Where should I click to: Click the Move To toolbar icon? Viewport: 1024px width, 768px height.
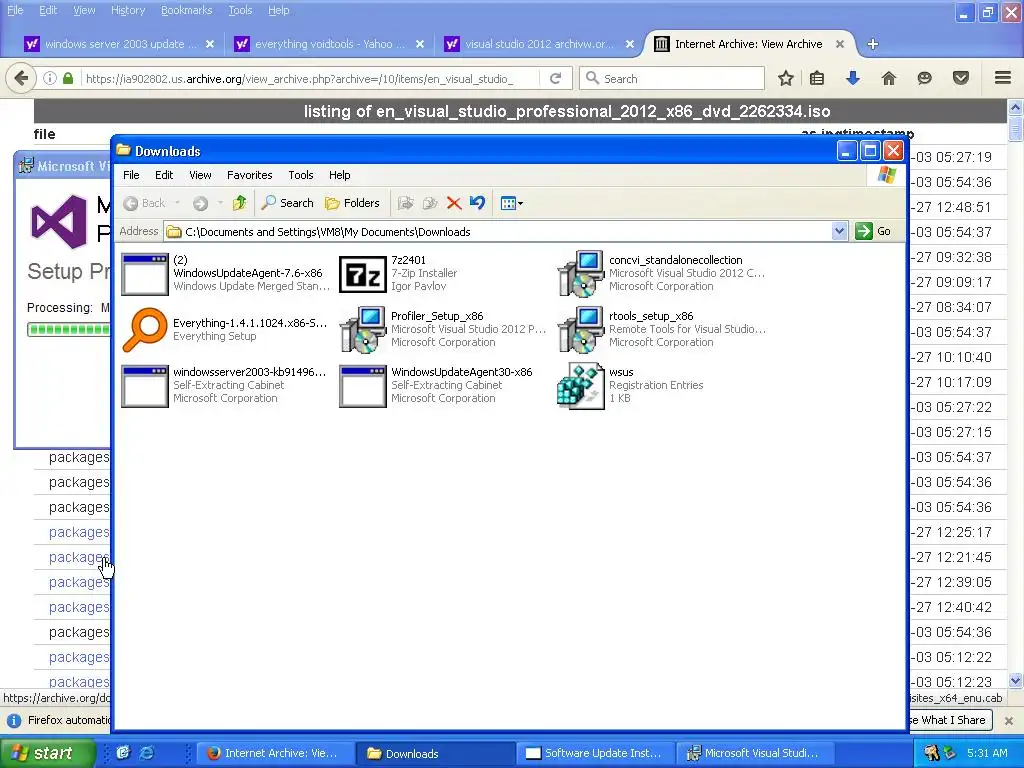tap(405, 203)
